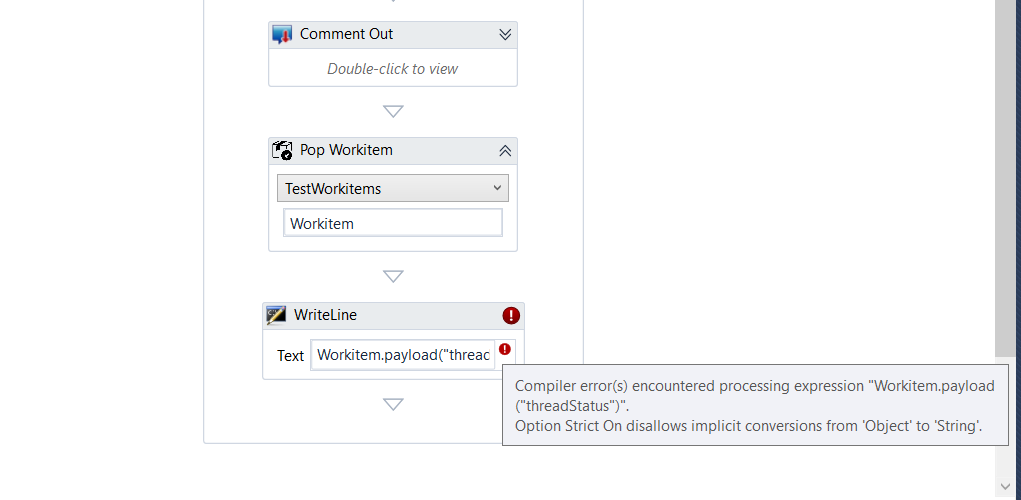The width and height of the screenshot is (1021, 500).
Task: Select the WriteLine activity header
Action: click(393, 316)
